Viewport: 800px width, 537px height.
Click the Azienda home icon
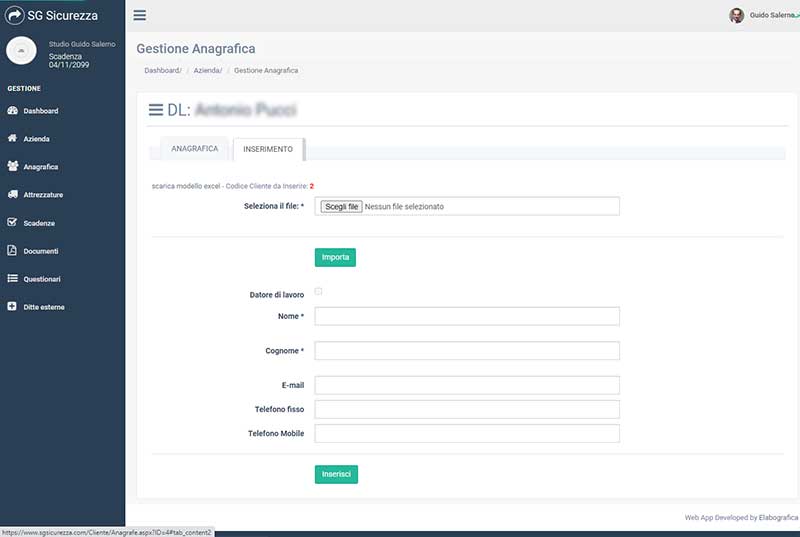point(12,138)
